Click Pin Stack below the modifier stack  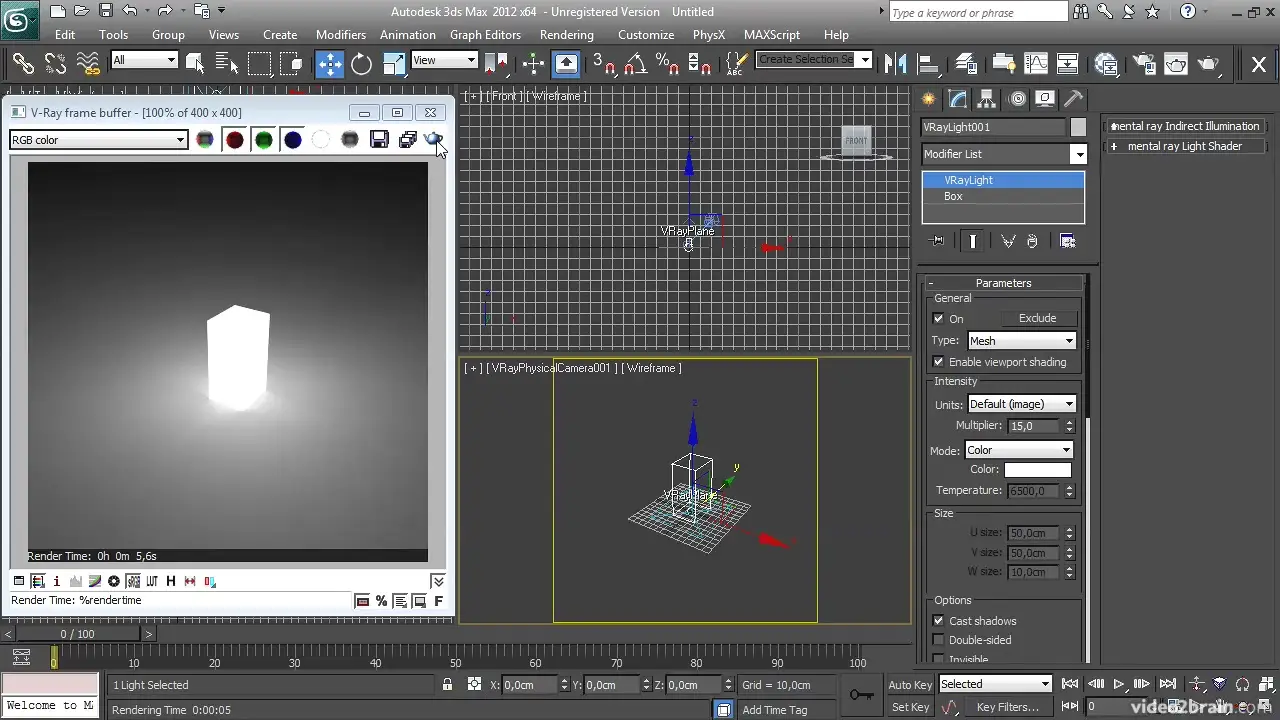coord(937,241)
